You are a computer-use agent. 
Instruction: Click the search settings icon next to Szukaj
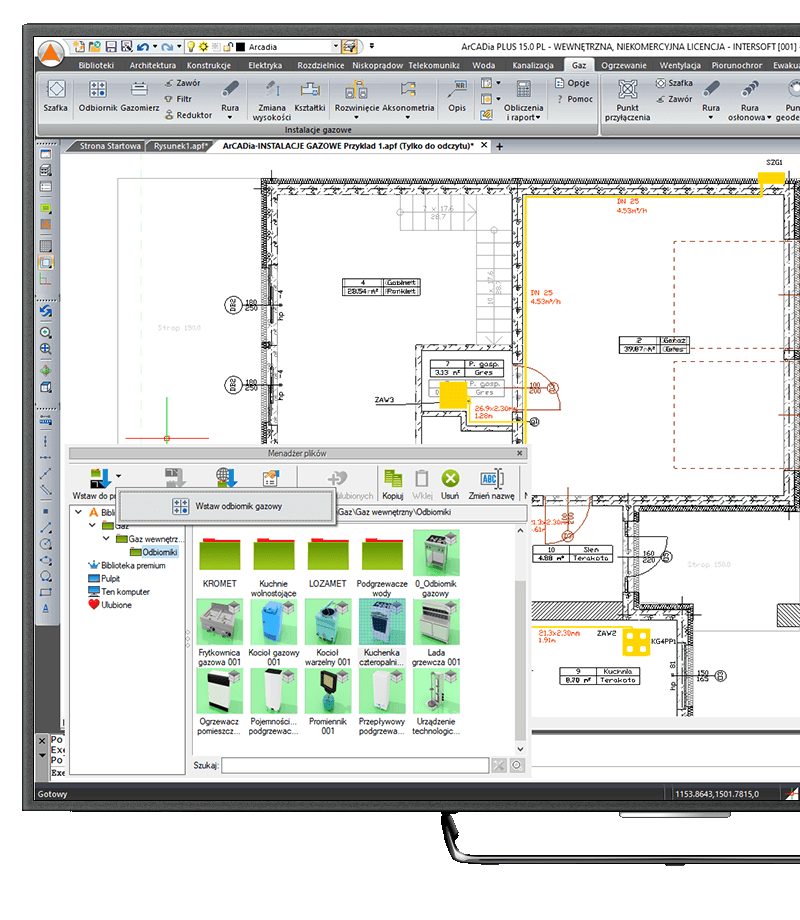point(517,765)
